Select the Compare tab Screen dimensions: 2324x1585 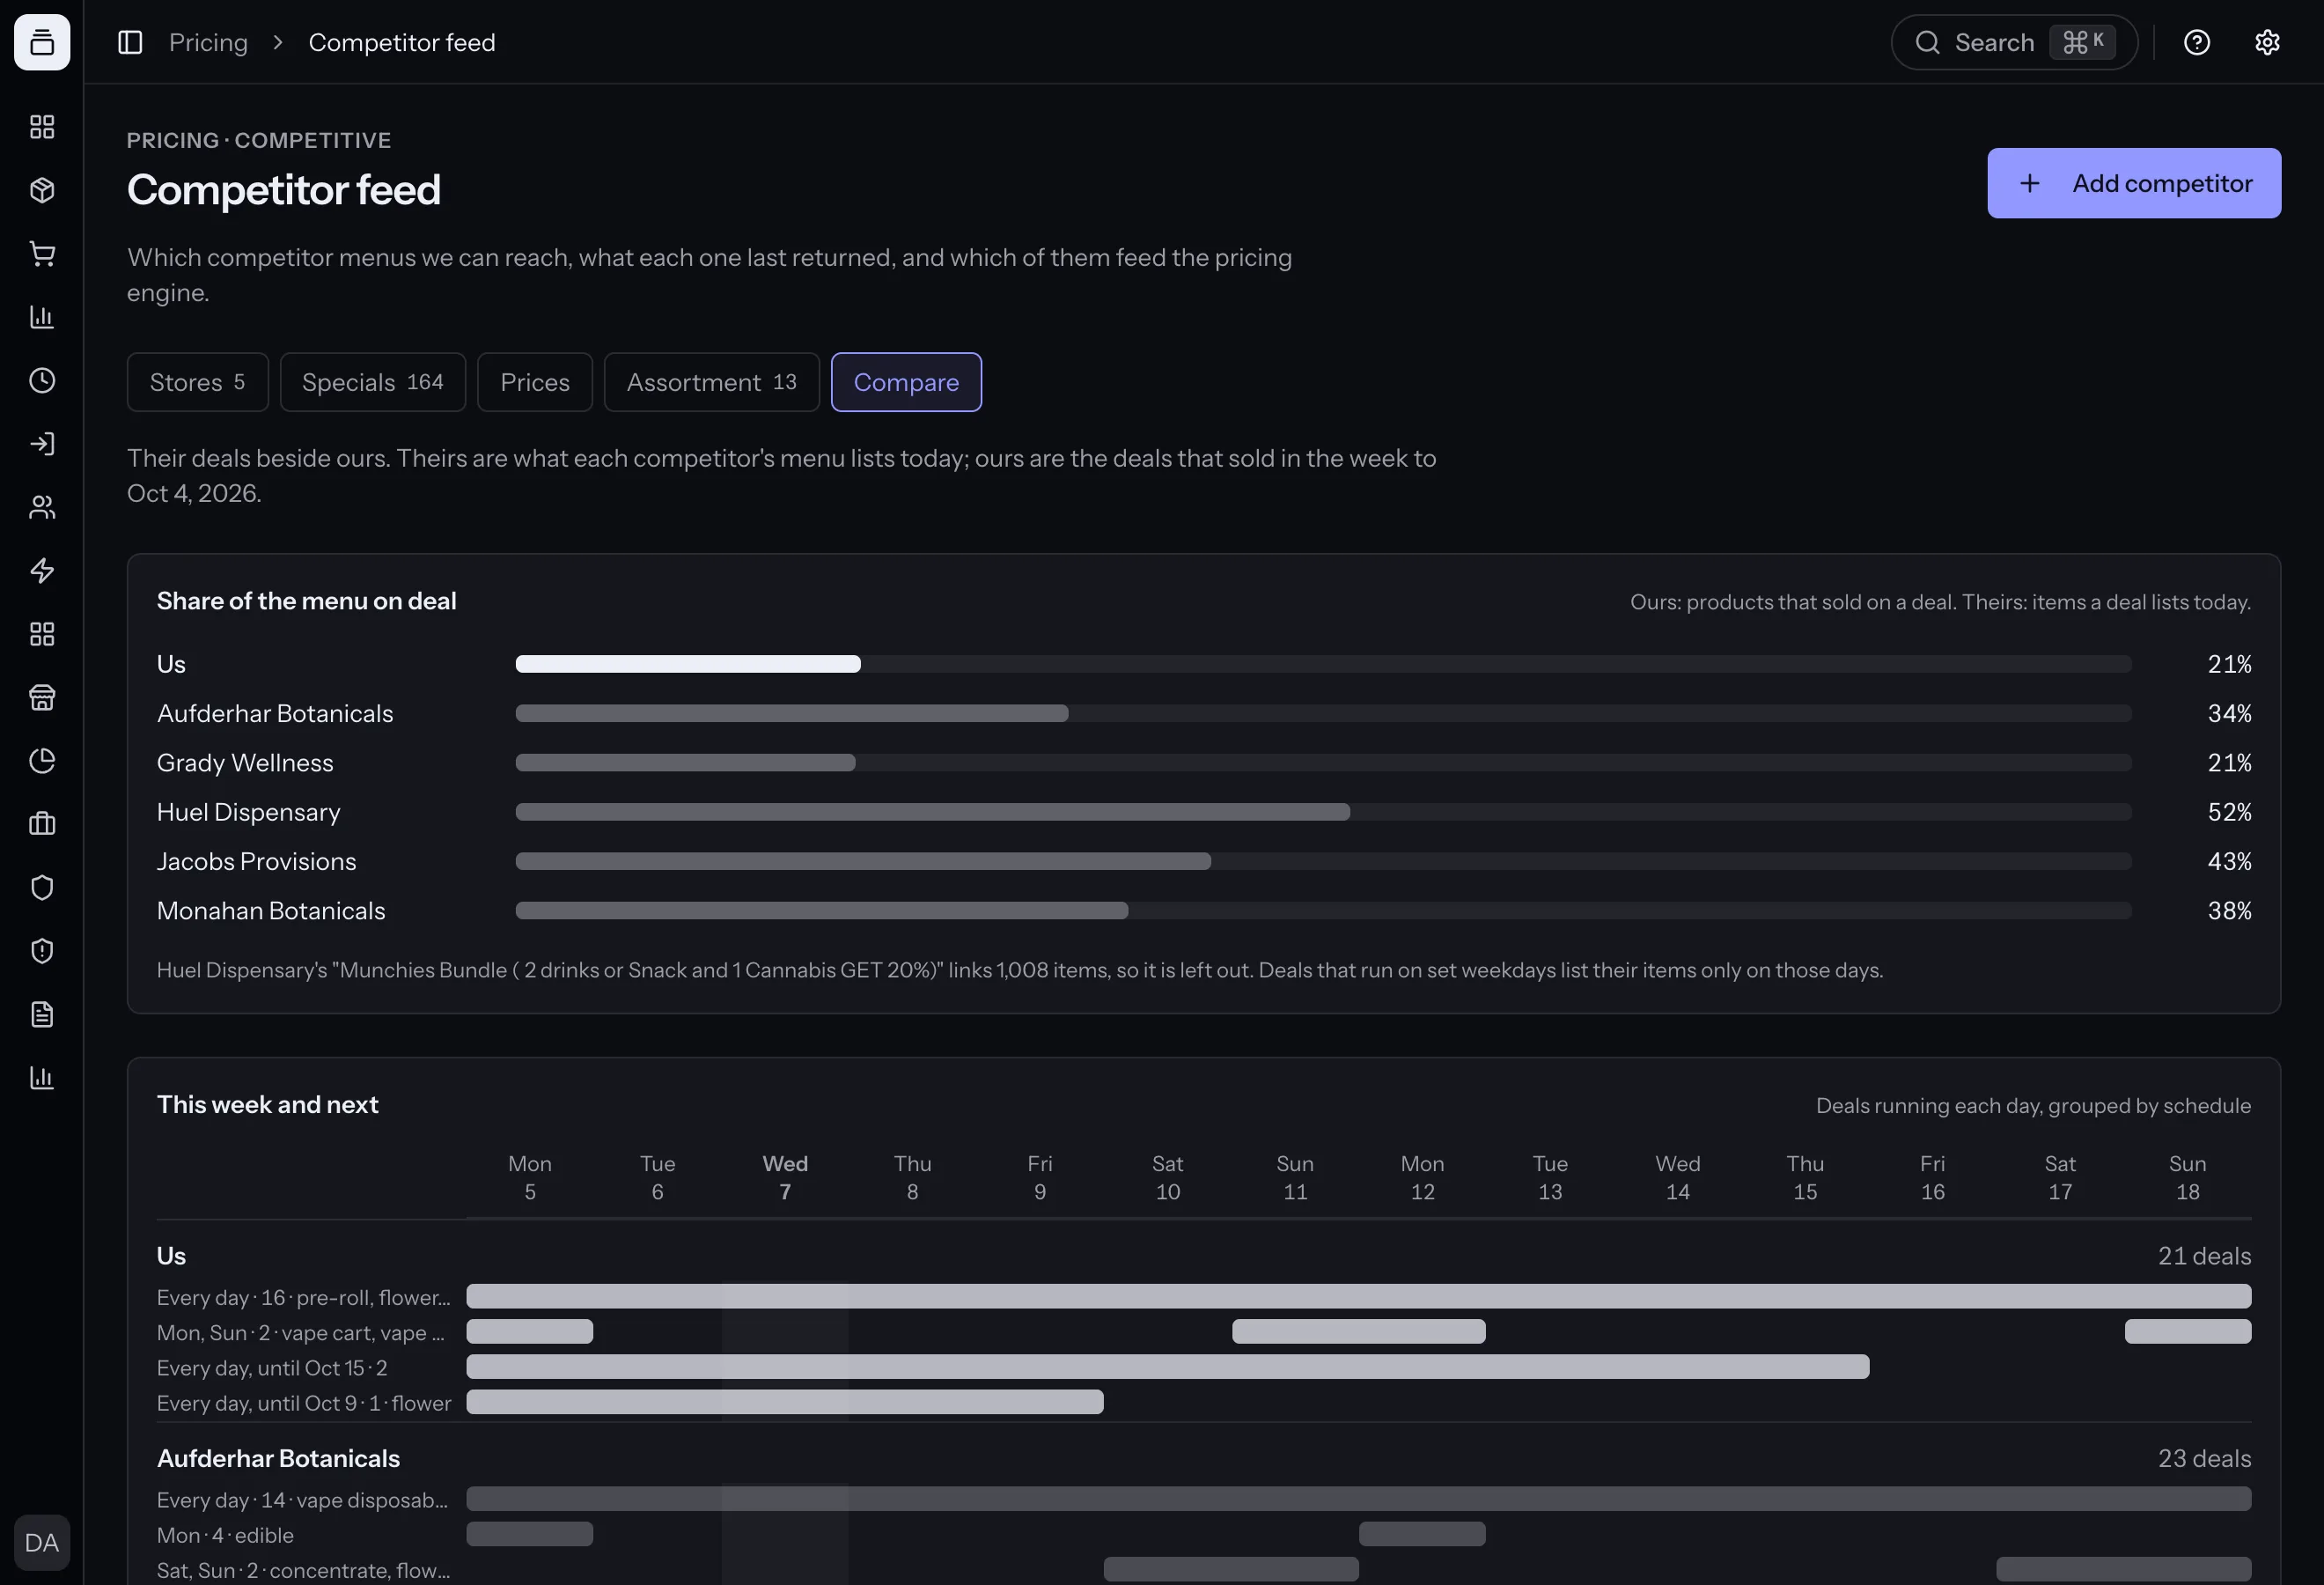(906, 382)
